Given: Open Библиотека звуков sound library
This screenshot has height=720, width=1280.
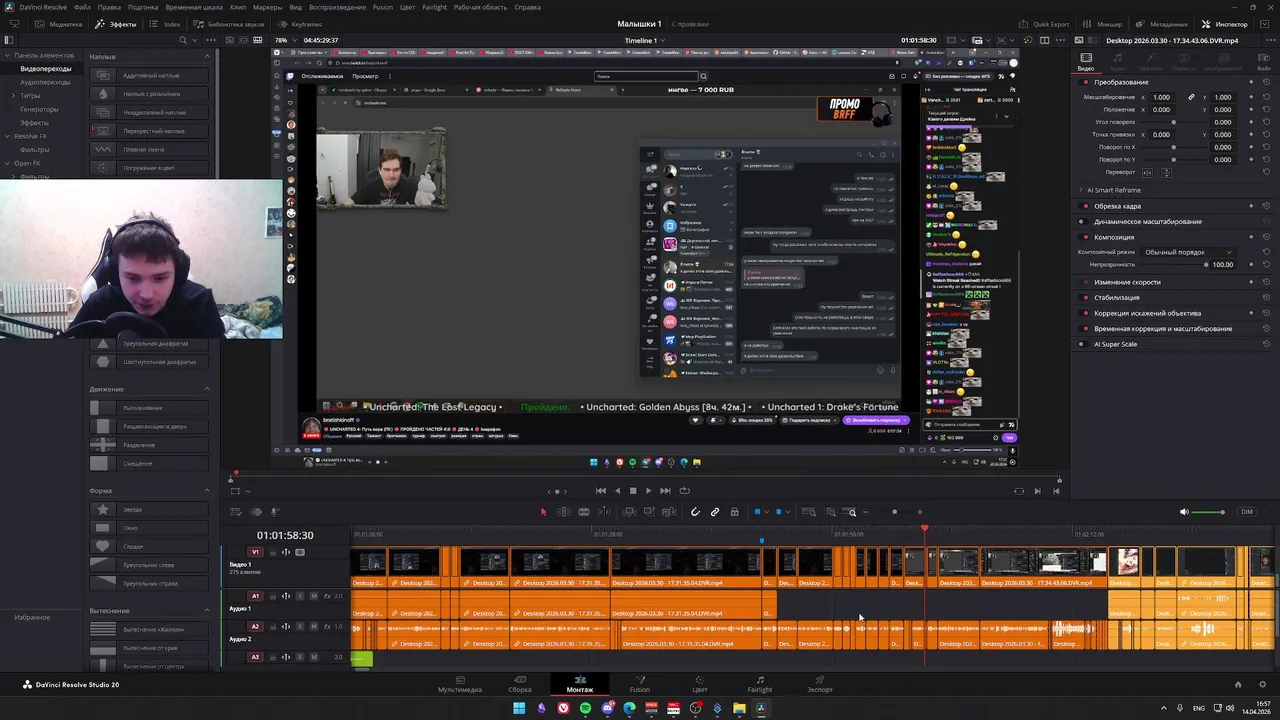Looking at the screenshot, I should pyautogui.click(x=229, y=24).
